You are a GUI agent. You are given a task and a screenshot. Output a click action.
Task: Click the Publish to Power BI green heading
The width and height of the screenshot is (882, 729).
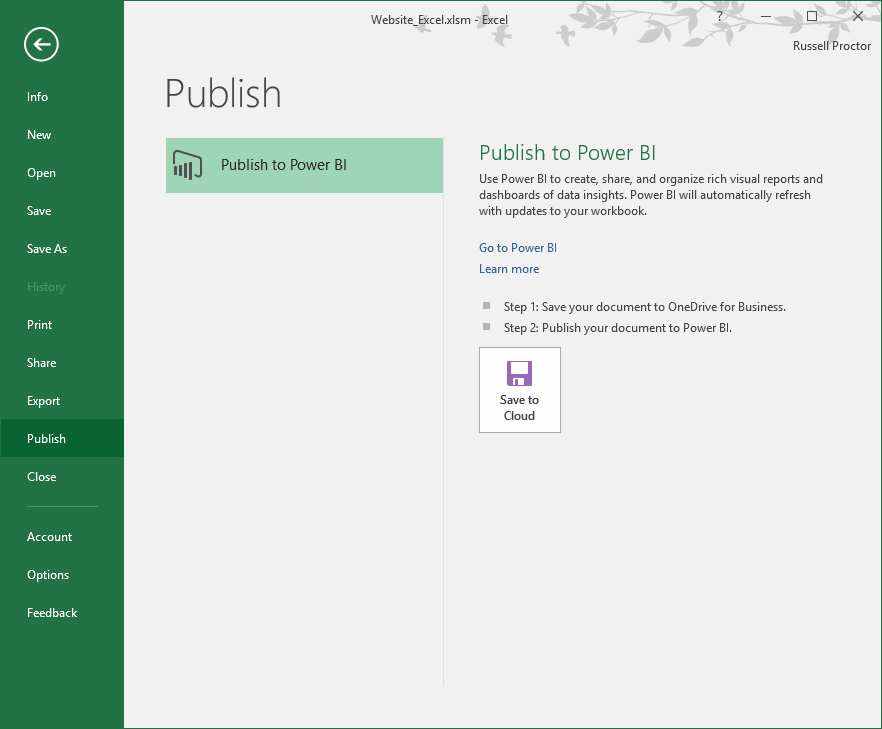[567, 153]
